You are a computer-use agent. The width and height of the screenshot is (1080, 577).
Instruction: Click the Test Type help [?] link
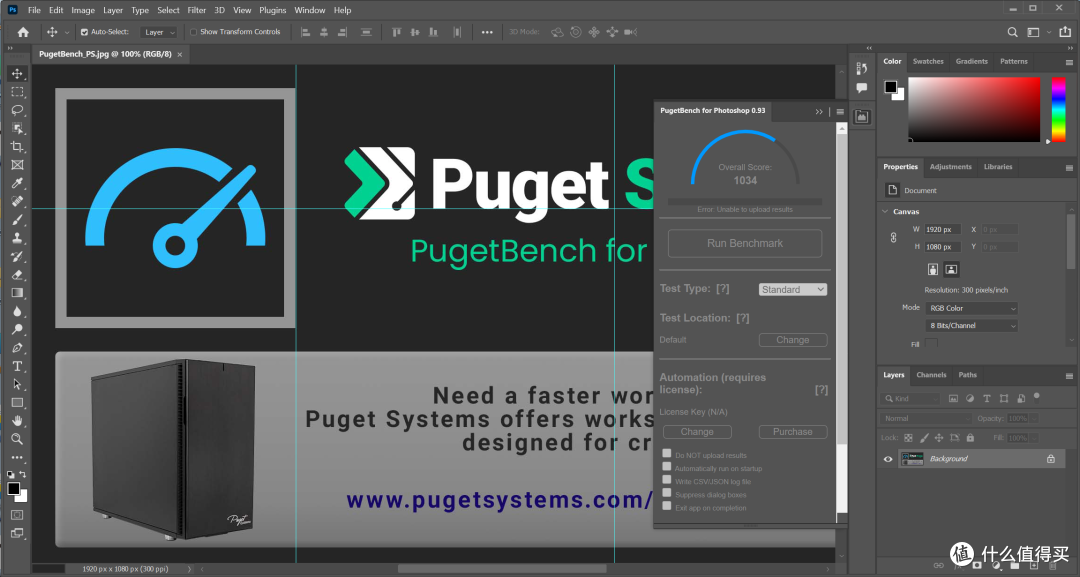[x=723, y=288]
